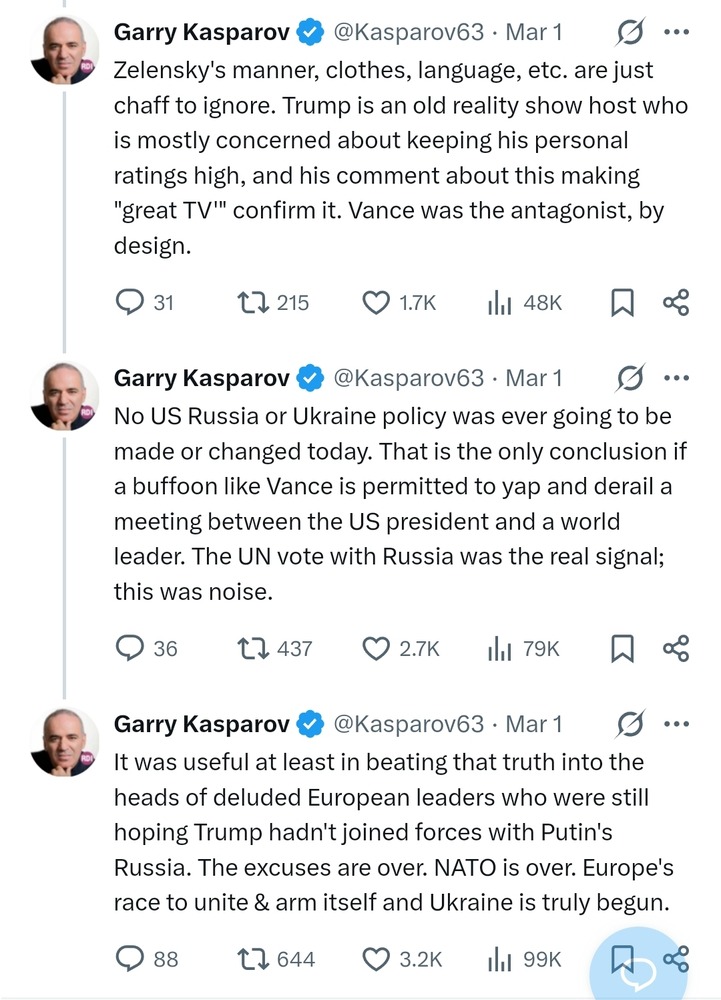Share the first tweet about Zelensky
721x1000 pixels.
[677, 303]
